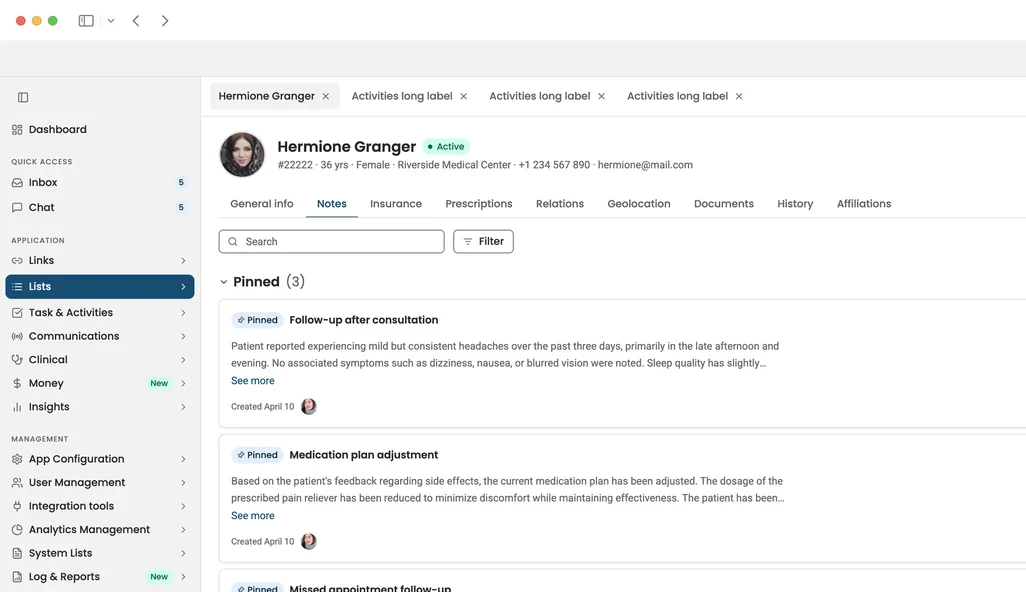Click the Active status badge
The height and width of the screenshot is (592, 1026).
(446, 147)
